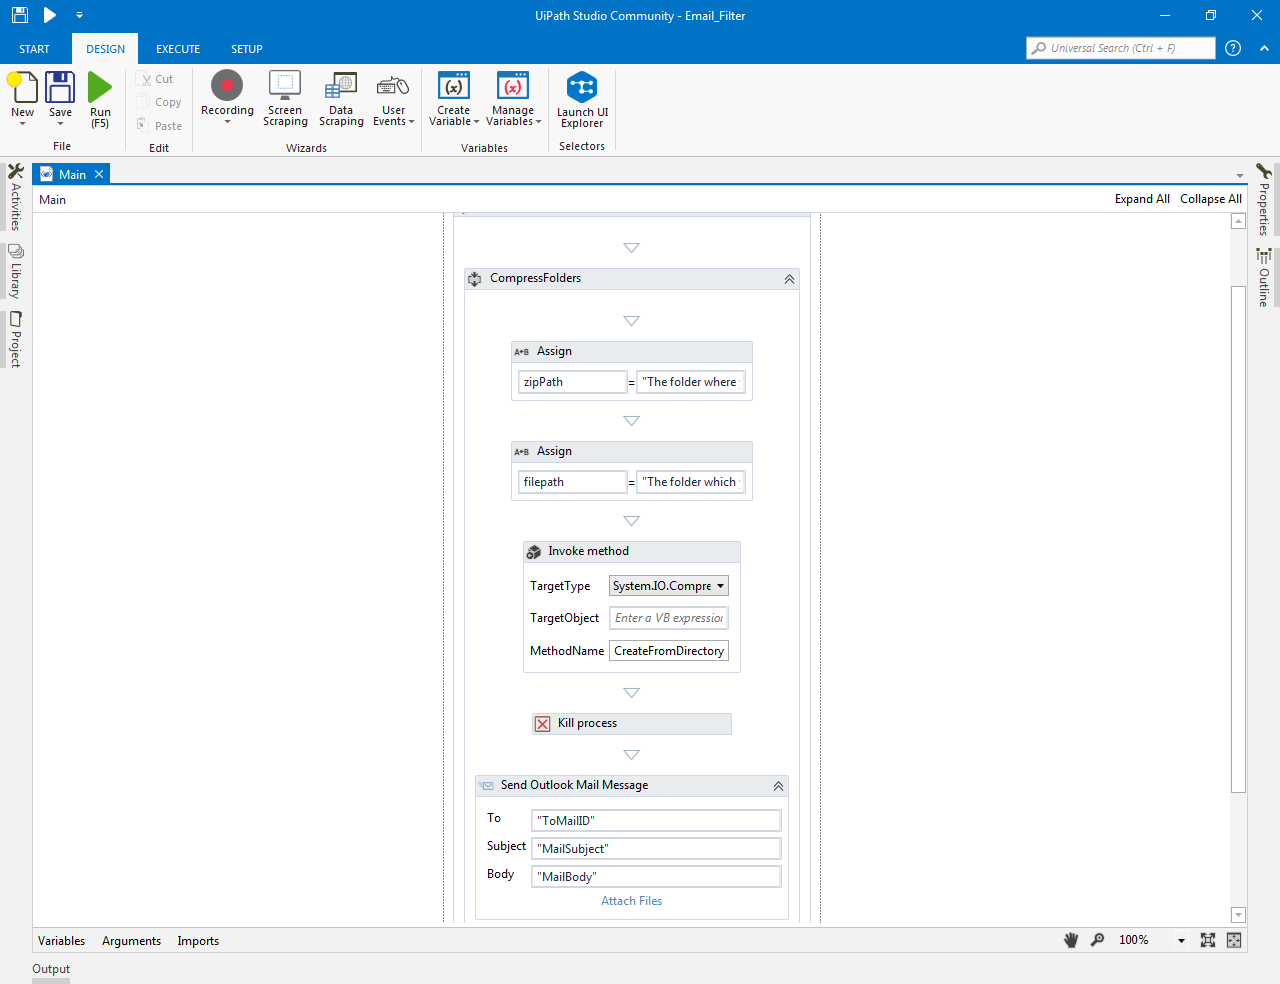
Task: Open the quick access toolbar dropdown arrow
Action: [x=79, y=15]
